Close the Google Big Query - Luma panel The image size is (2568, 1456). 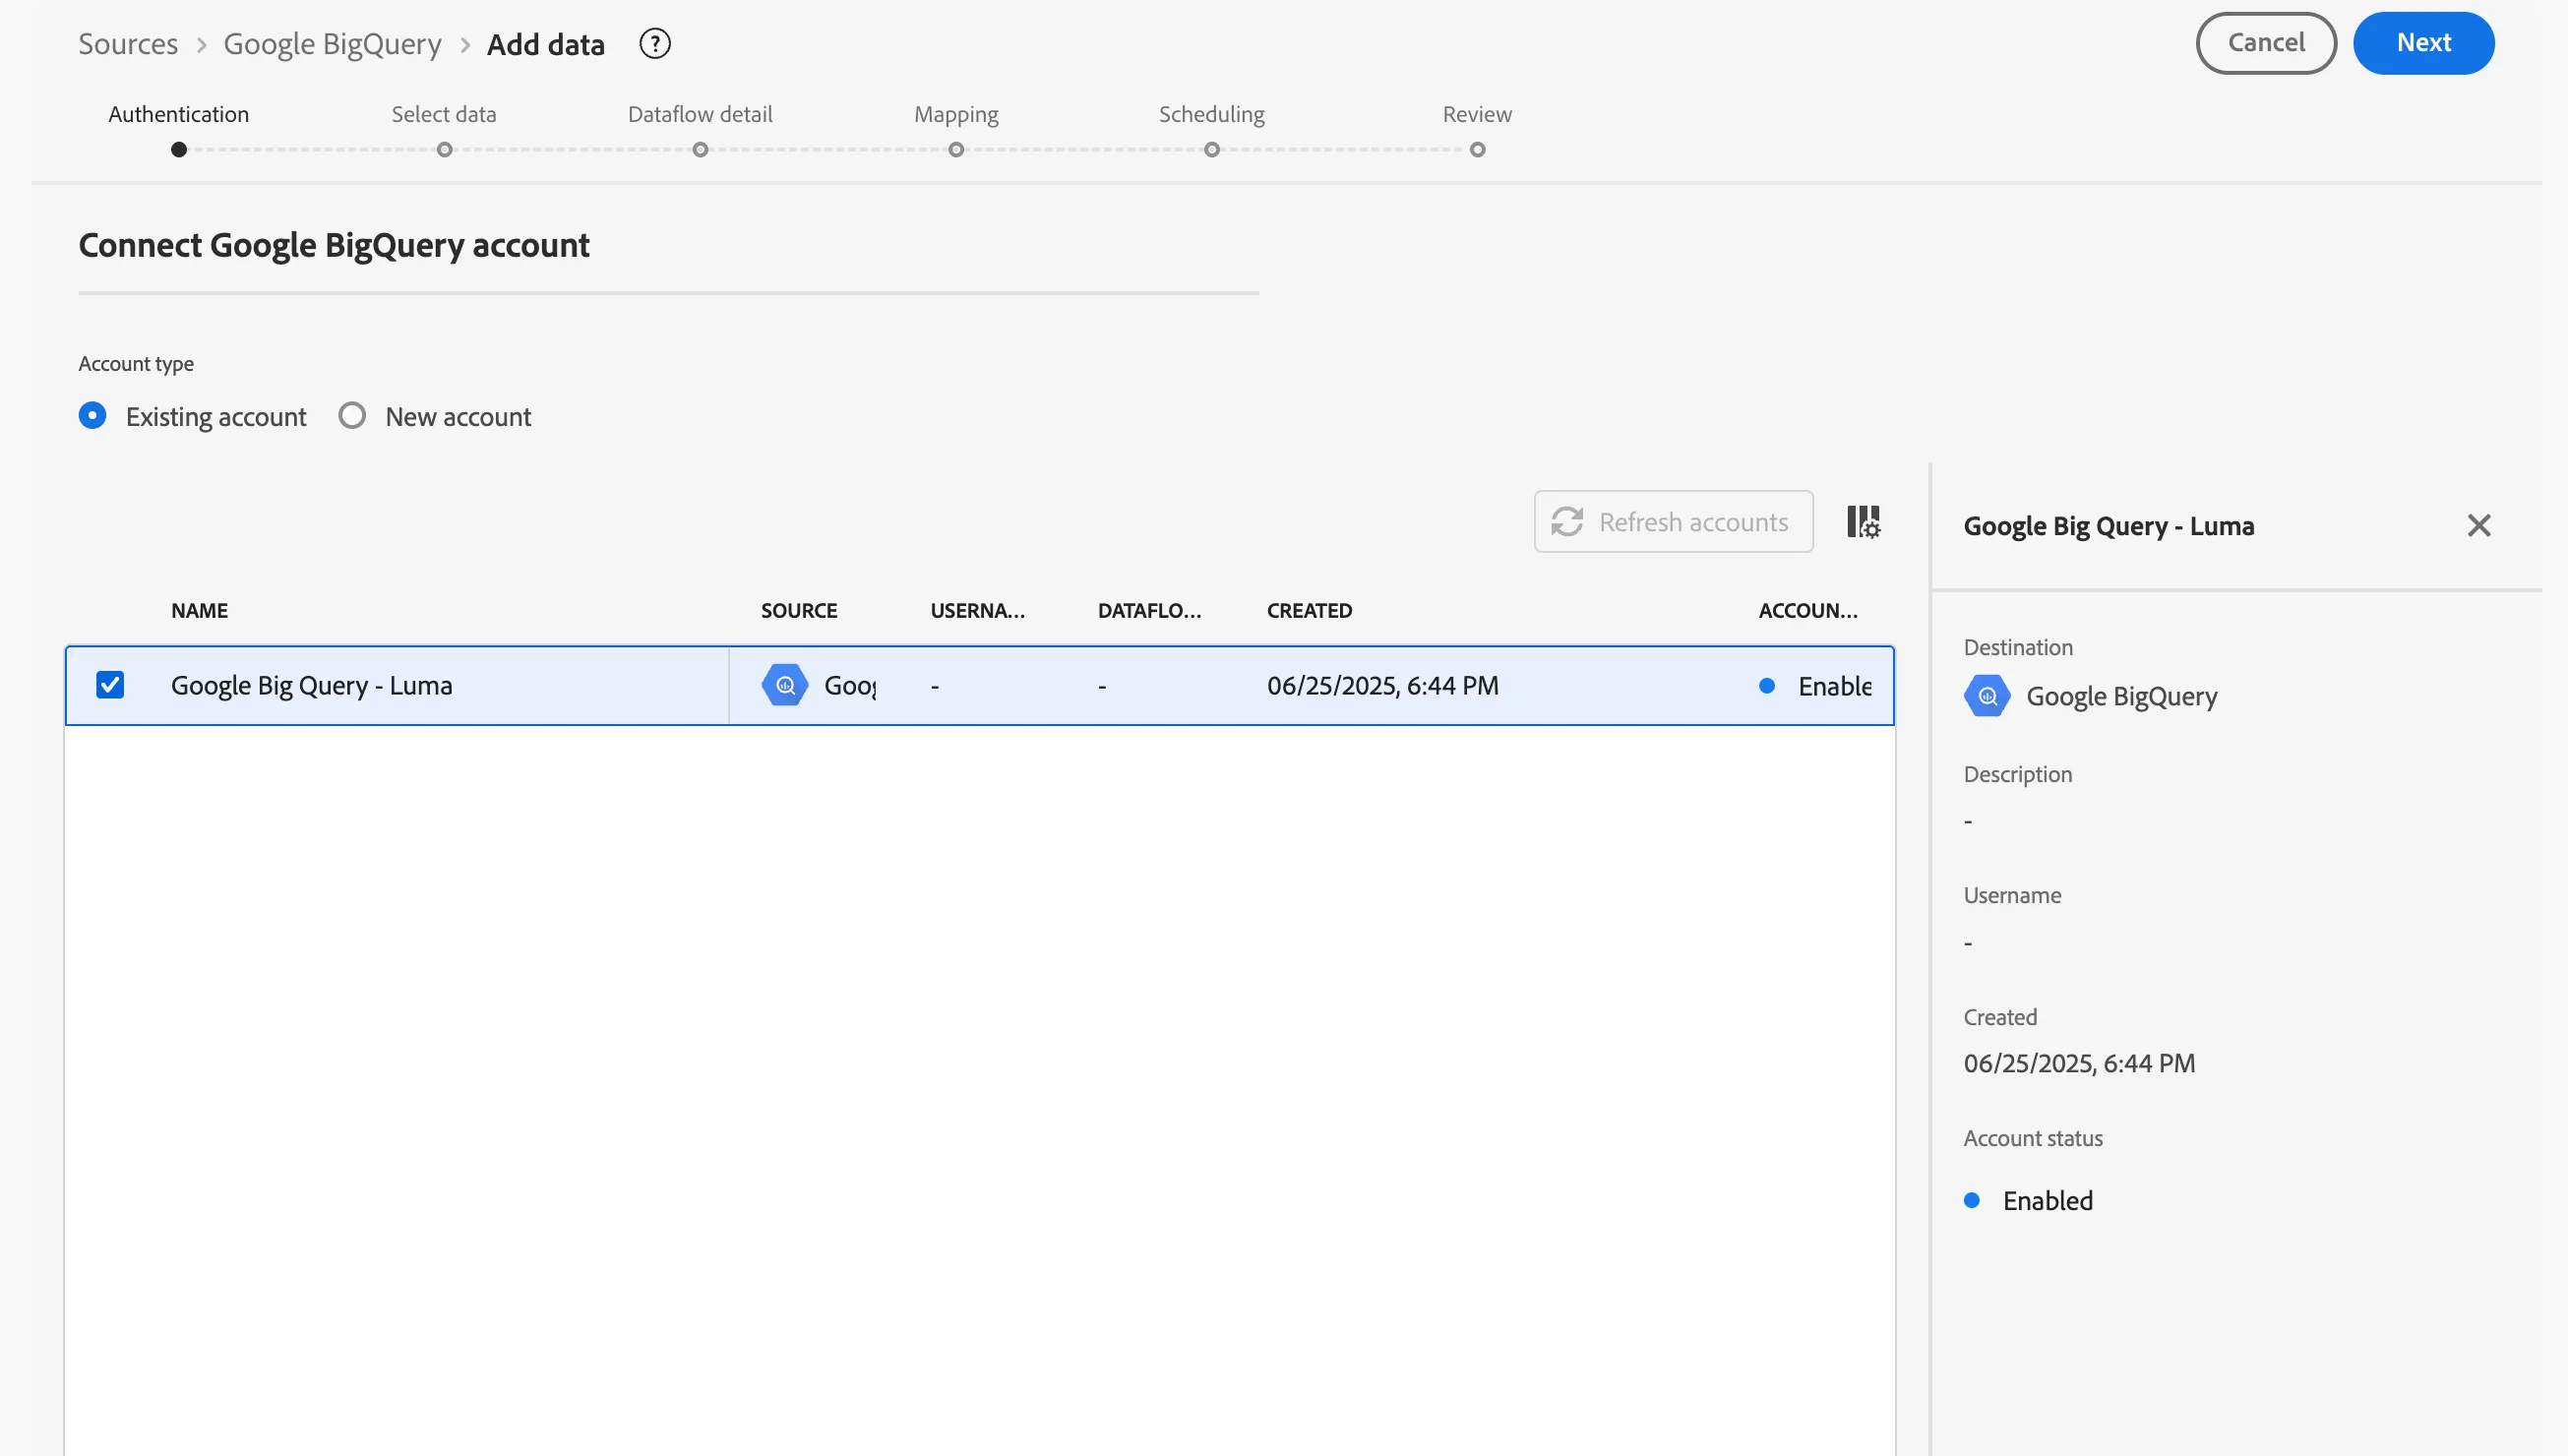[2479, 526]
